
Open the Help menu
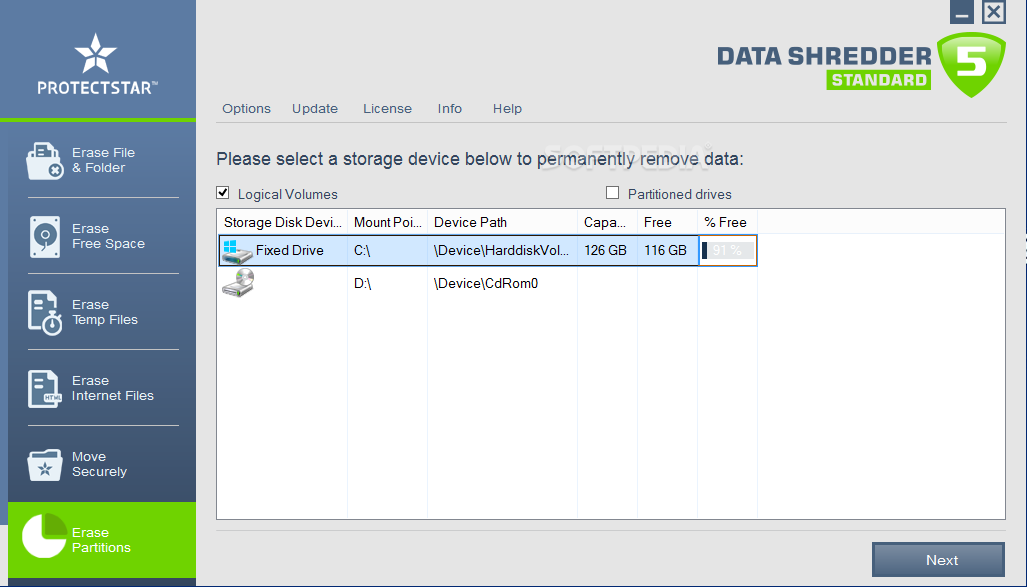pyautogui.click(x=508, y=109)
